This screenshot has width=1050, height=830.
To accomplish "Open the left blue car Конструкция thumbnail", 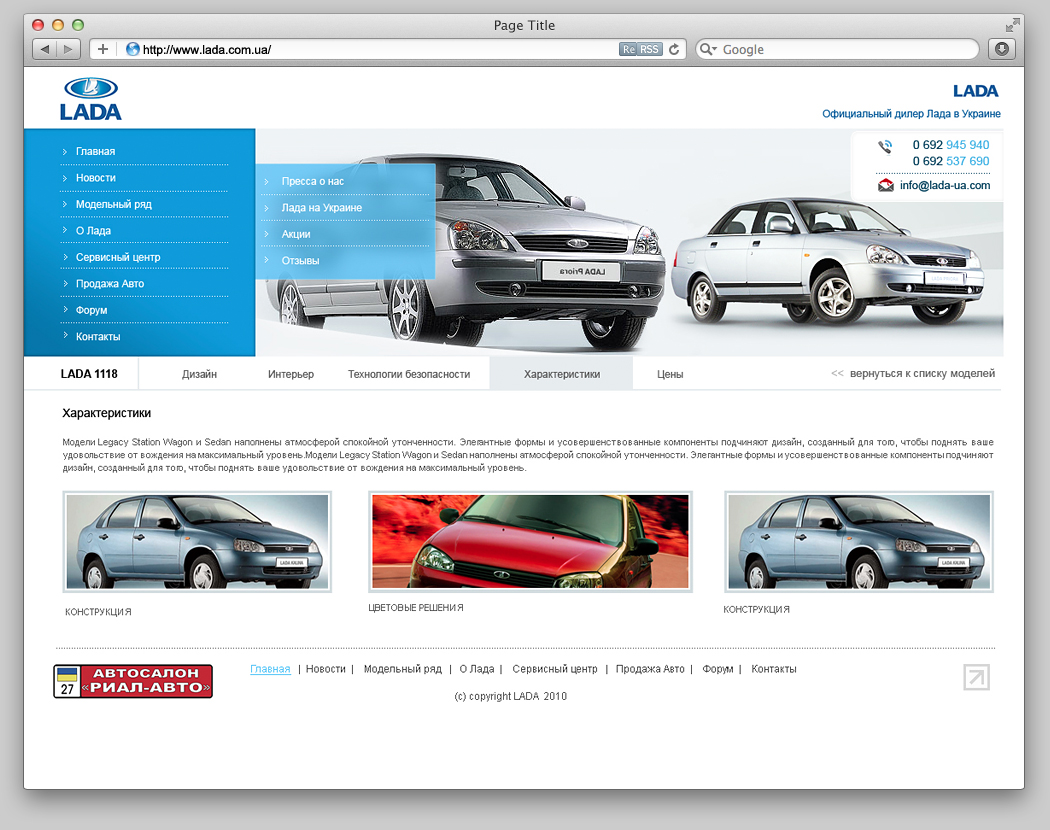I will coord(198,542).
